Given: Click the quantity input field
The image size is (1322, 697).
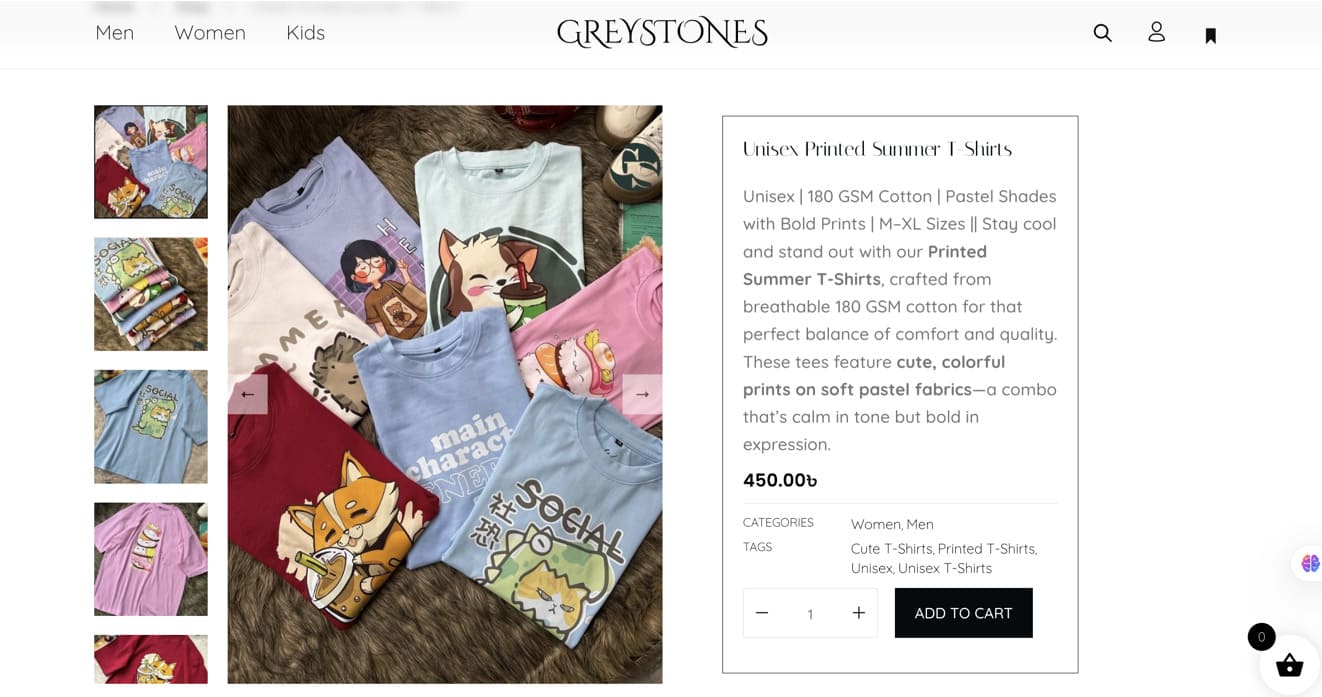Looking at the screenshot, I should pos(810,614).
